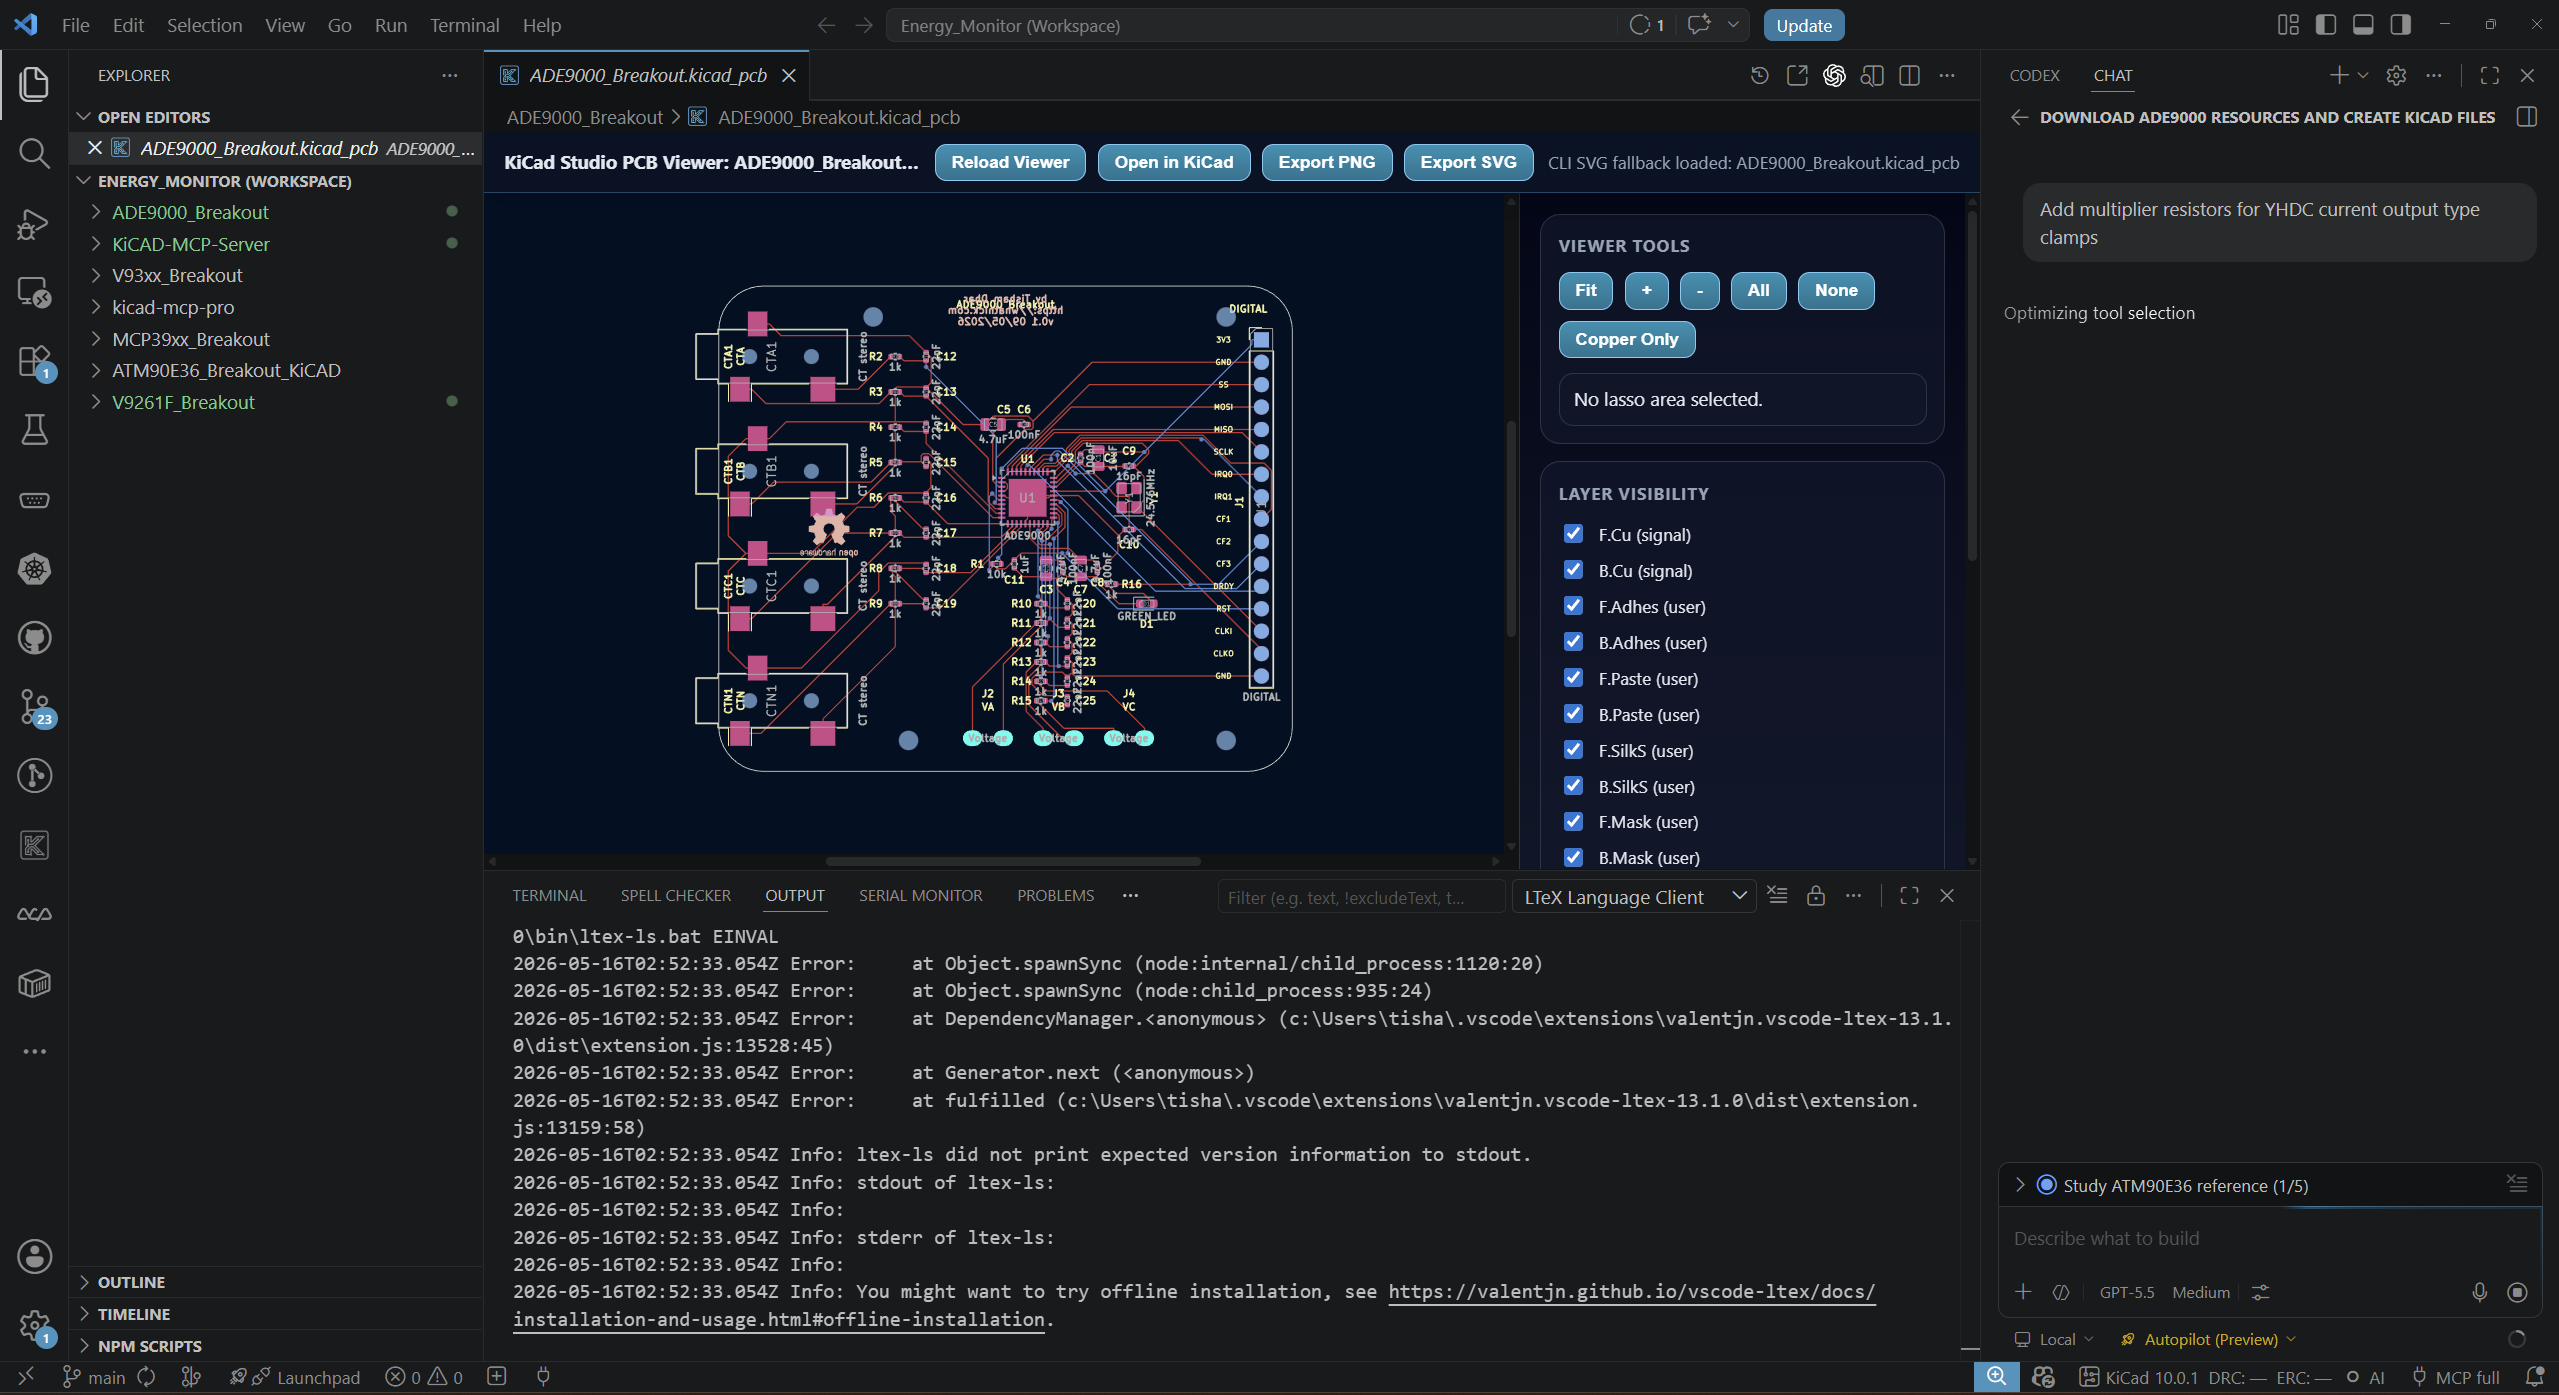
Task: Open the Terminal menu
Action: tap(464, 25)
